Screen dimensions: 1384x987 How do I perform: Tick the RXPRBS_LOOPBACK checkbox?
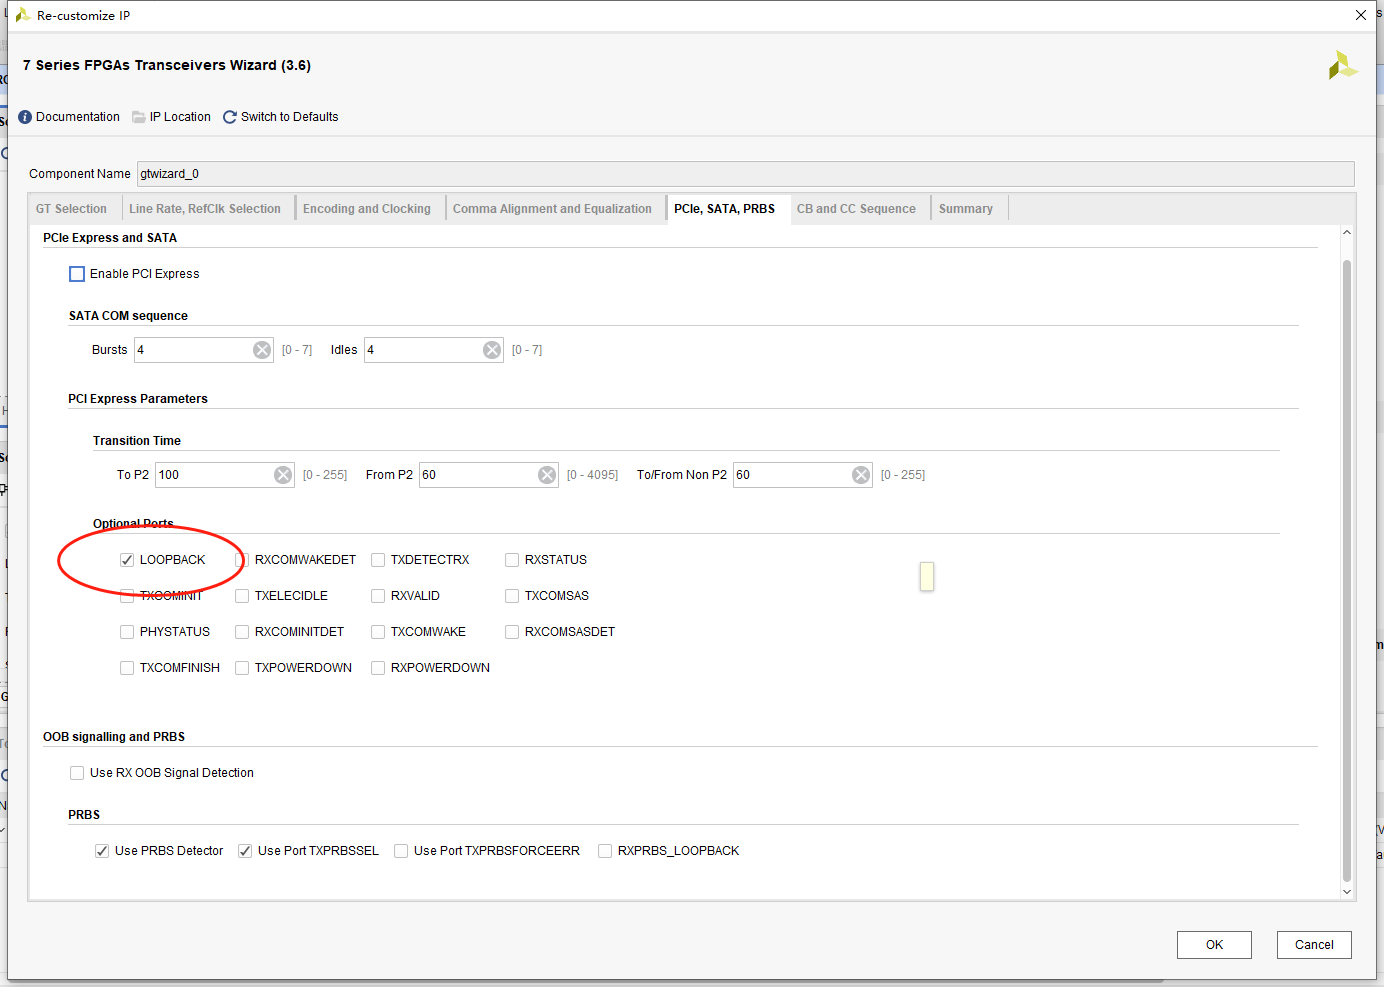point(605,851)
